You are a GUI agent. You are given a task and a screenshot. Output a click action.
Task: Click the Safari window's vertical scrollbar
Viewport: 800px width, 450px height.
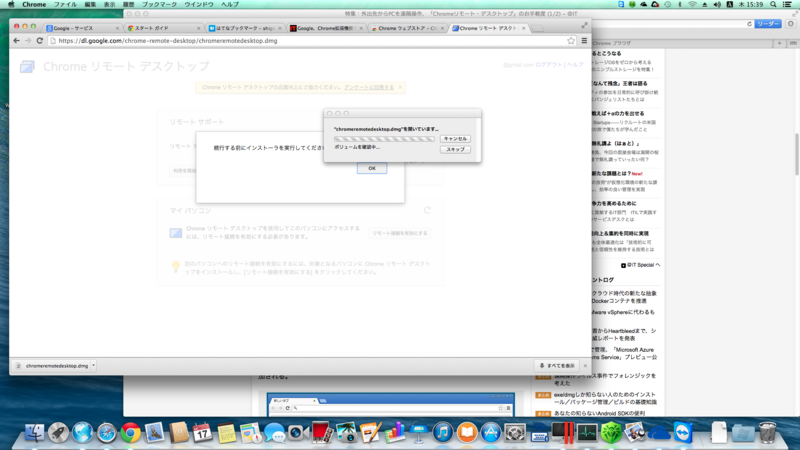(797, 155)
